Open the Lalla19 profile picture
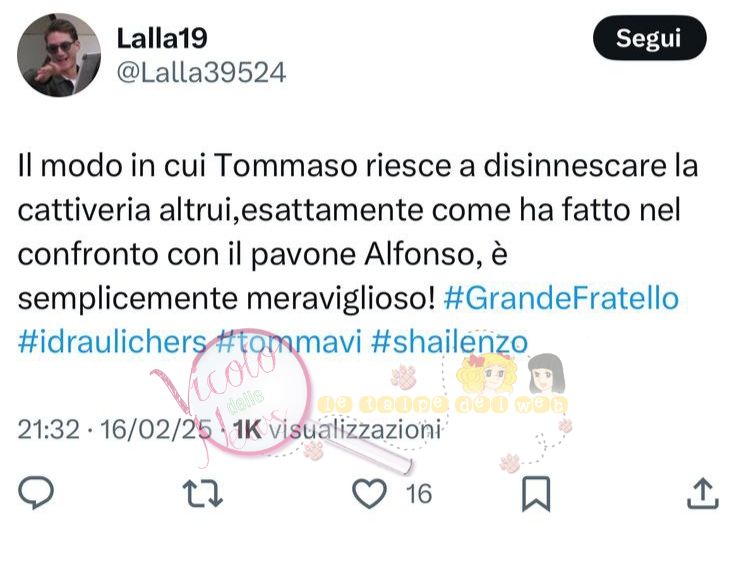Image resolution: width=739 pixels, height=565 pixels. pos(59,55)
